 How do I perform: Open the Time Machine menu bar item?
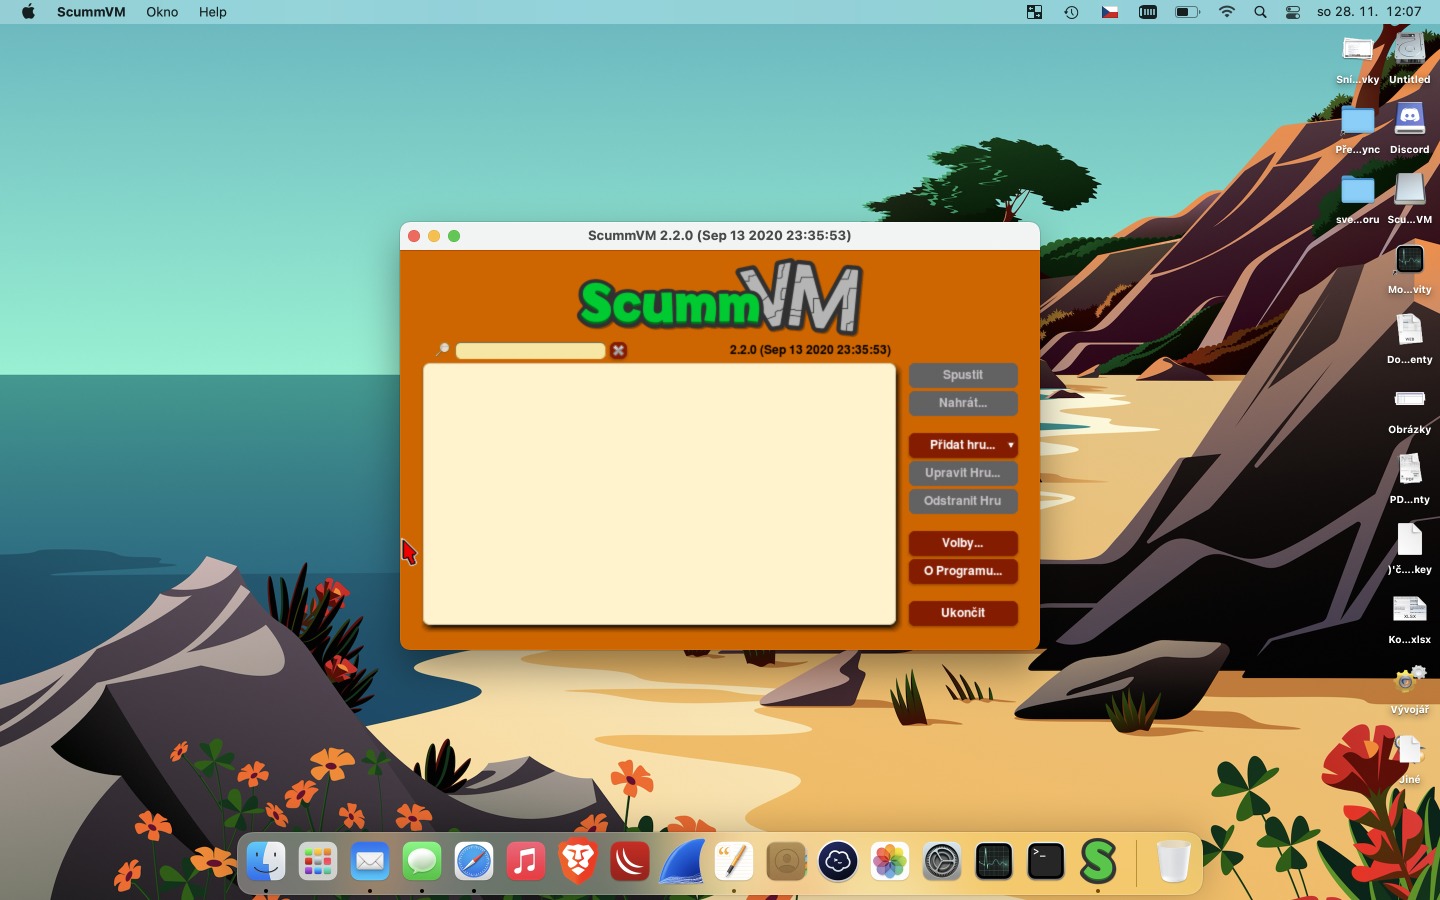pos(1071,12)
